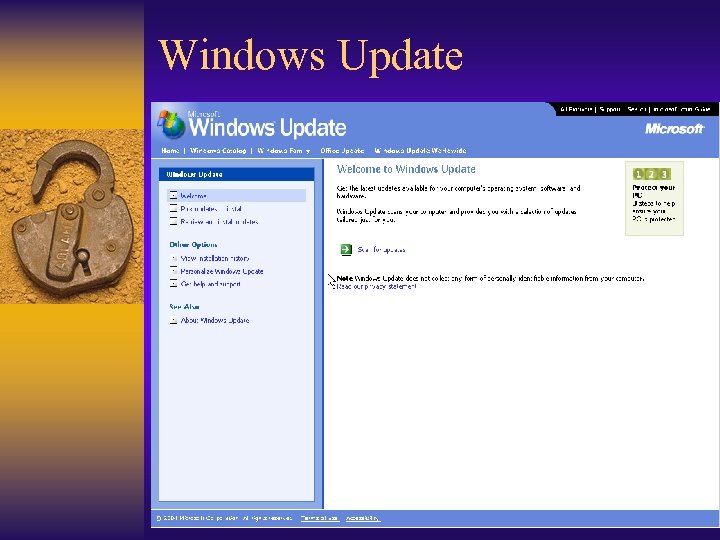This screenshot has width=720, height=540.
Task: Click the icon beside Pick updates to install
Action: click(173, 208)
